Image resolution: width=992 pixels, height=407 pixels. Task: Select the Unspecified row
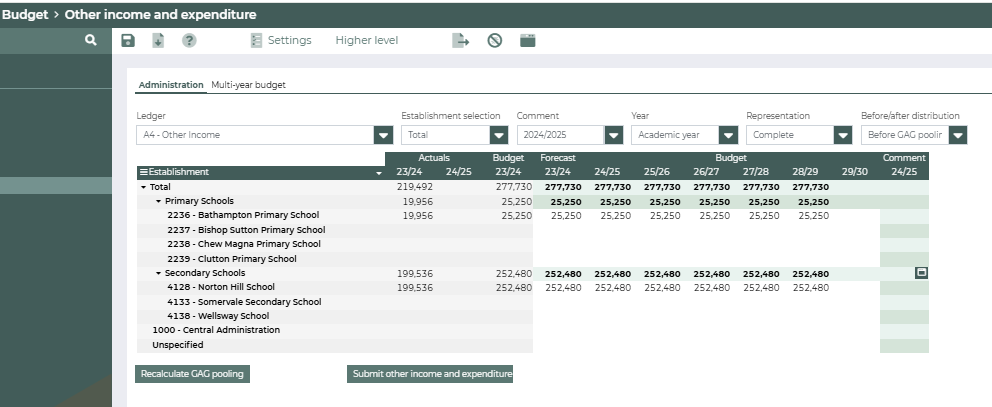pyautogui.click(x=178, y=345)
